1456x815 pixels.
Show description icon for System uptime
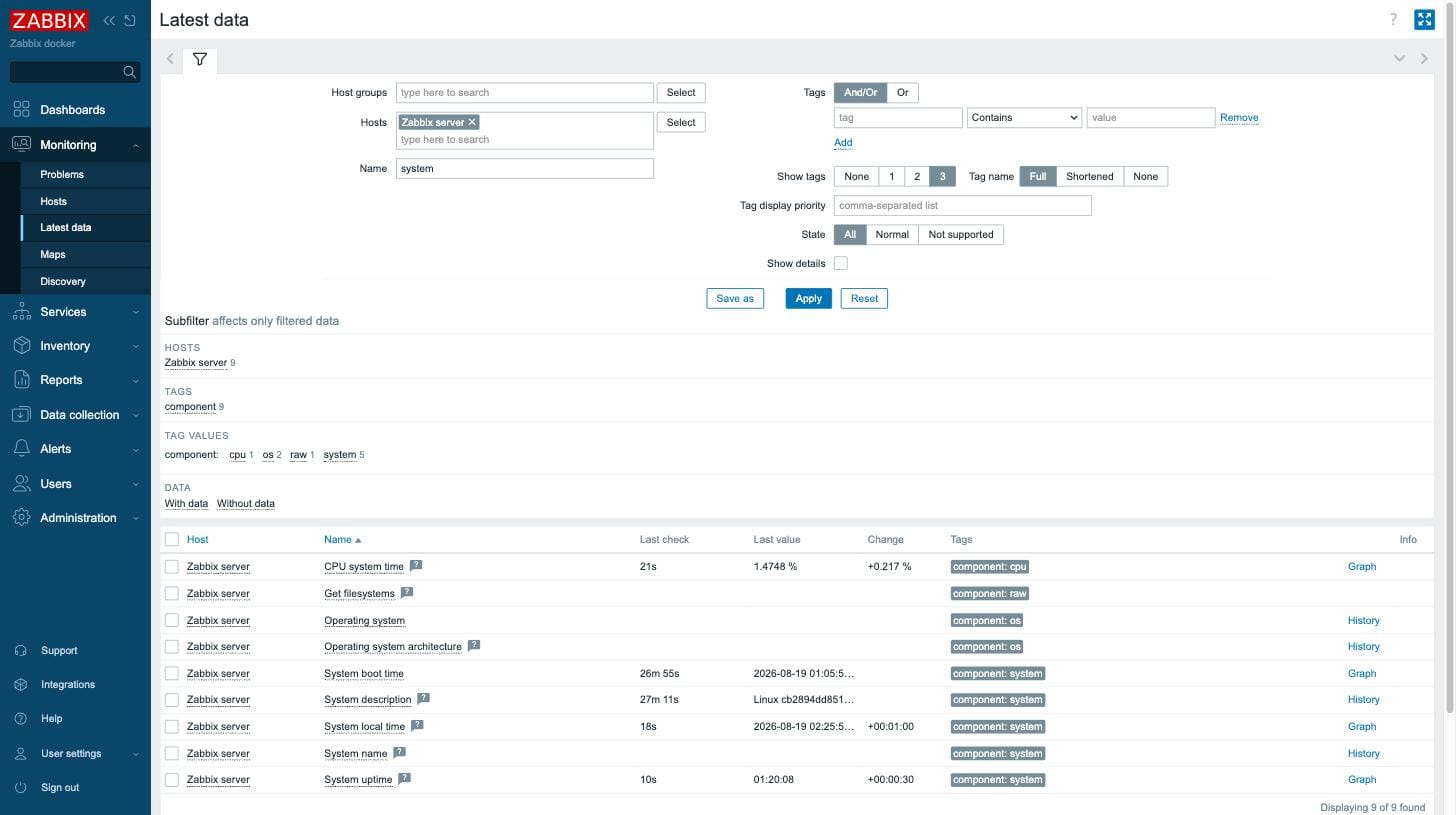pos(404,778)
